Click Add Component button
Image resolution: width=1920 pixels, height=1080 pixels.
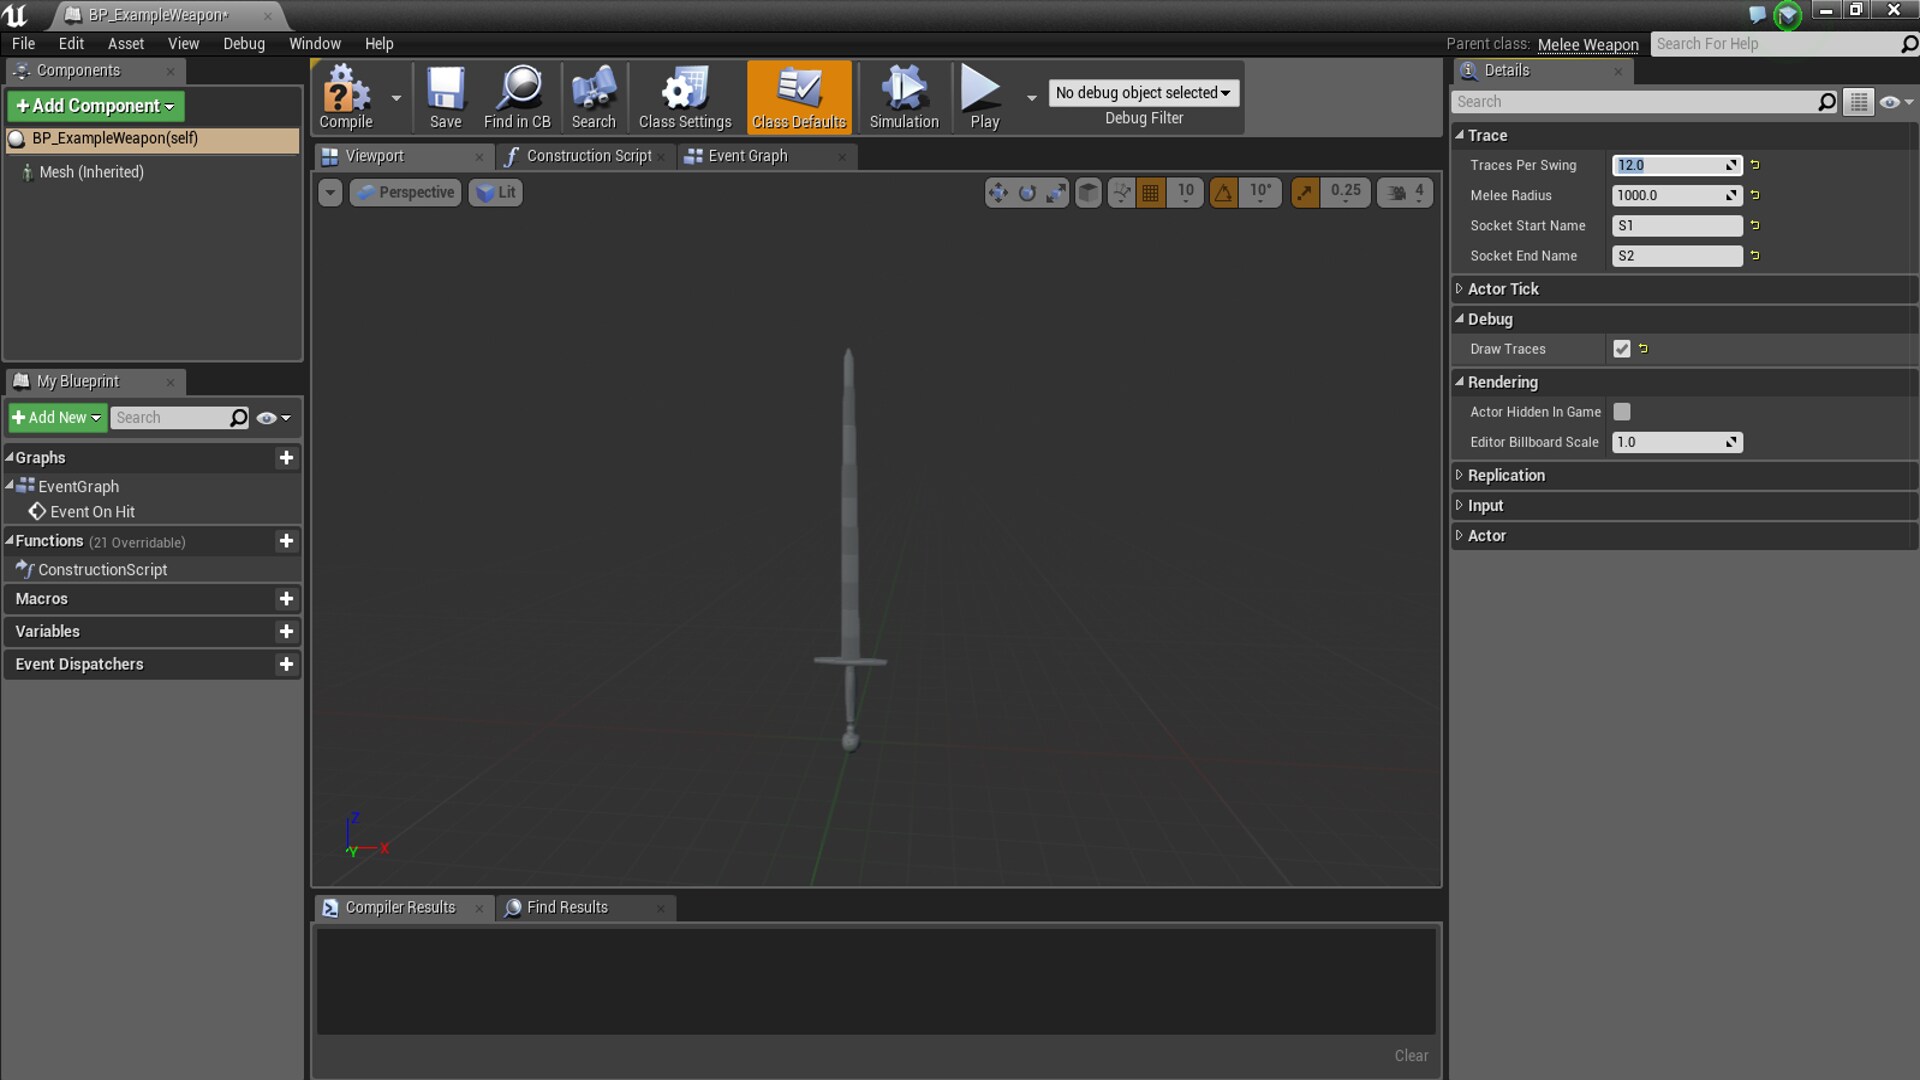(96, 106)
